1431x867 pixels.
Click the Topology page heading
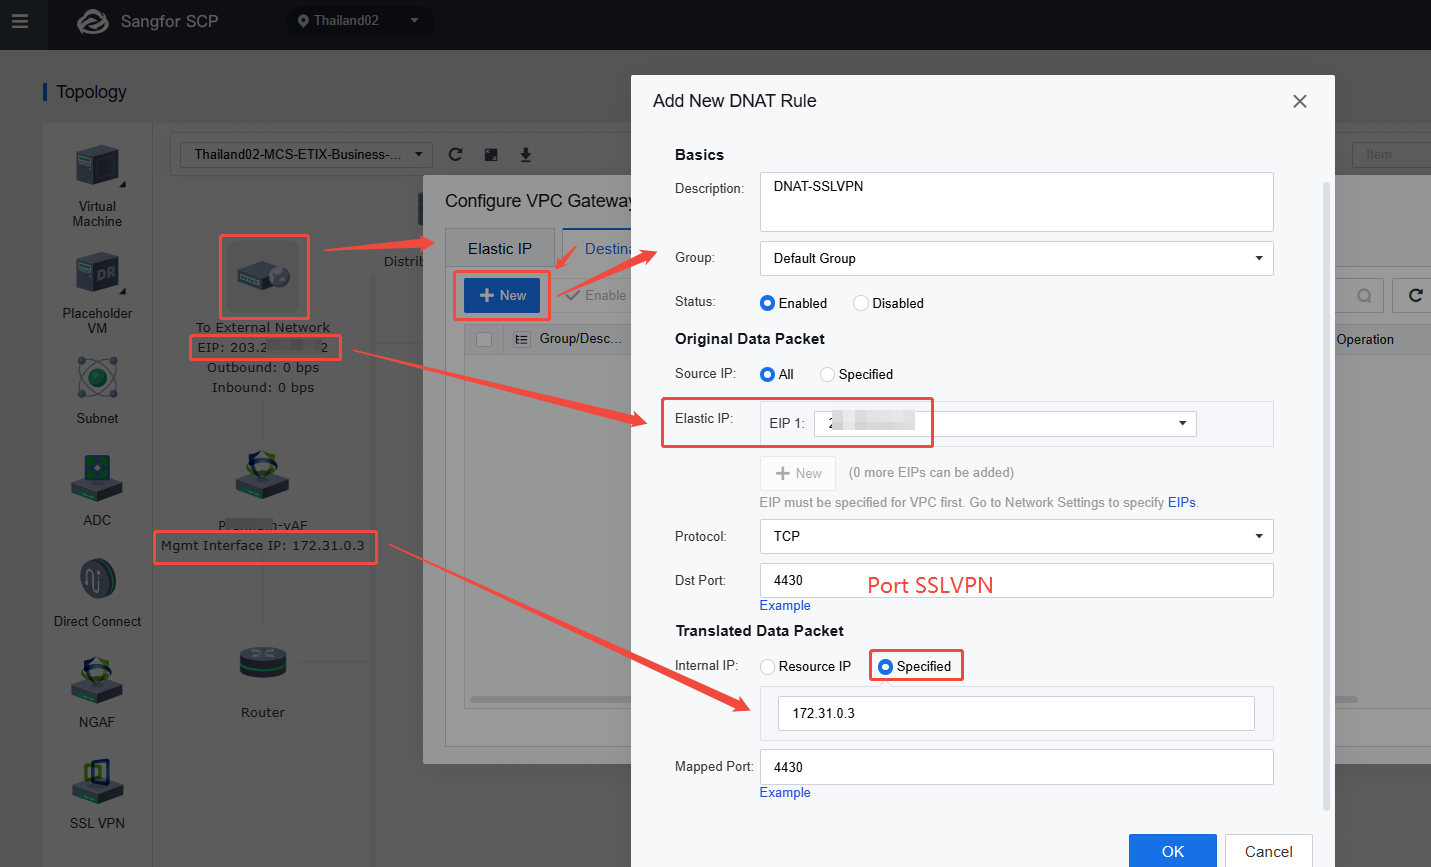pyautogui.click(x=91, y=92)
